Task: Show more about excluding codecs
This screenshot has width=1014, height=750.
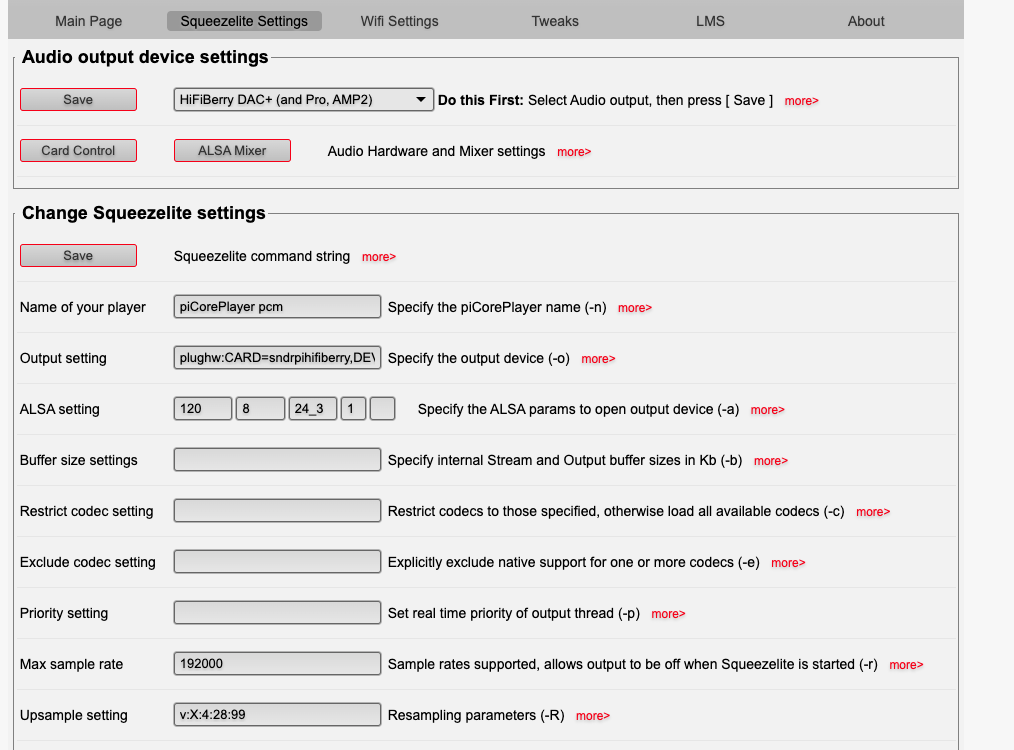Action: point(788,563)
